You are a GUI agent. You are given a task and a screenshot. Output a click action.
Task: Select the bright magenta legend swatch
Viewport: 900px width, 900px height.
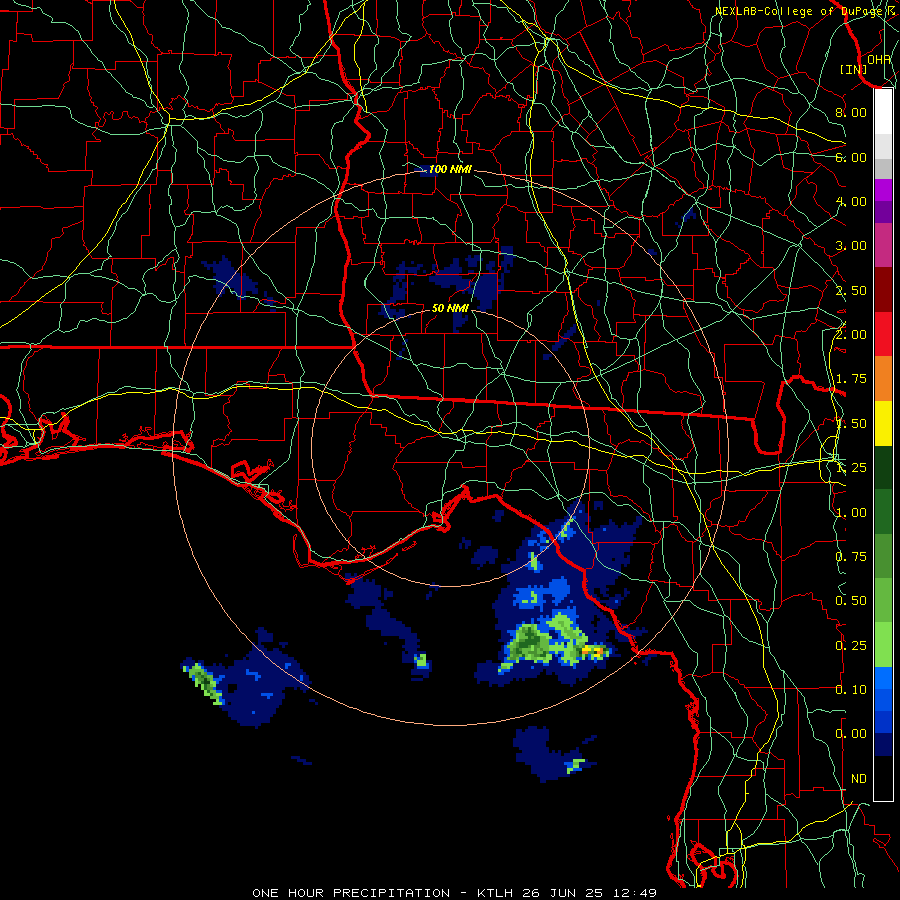tap(883, 190)
